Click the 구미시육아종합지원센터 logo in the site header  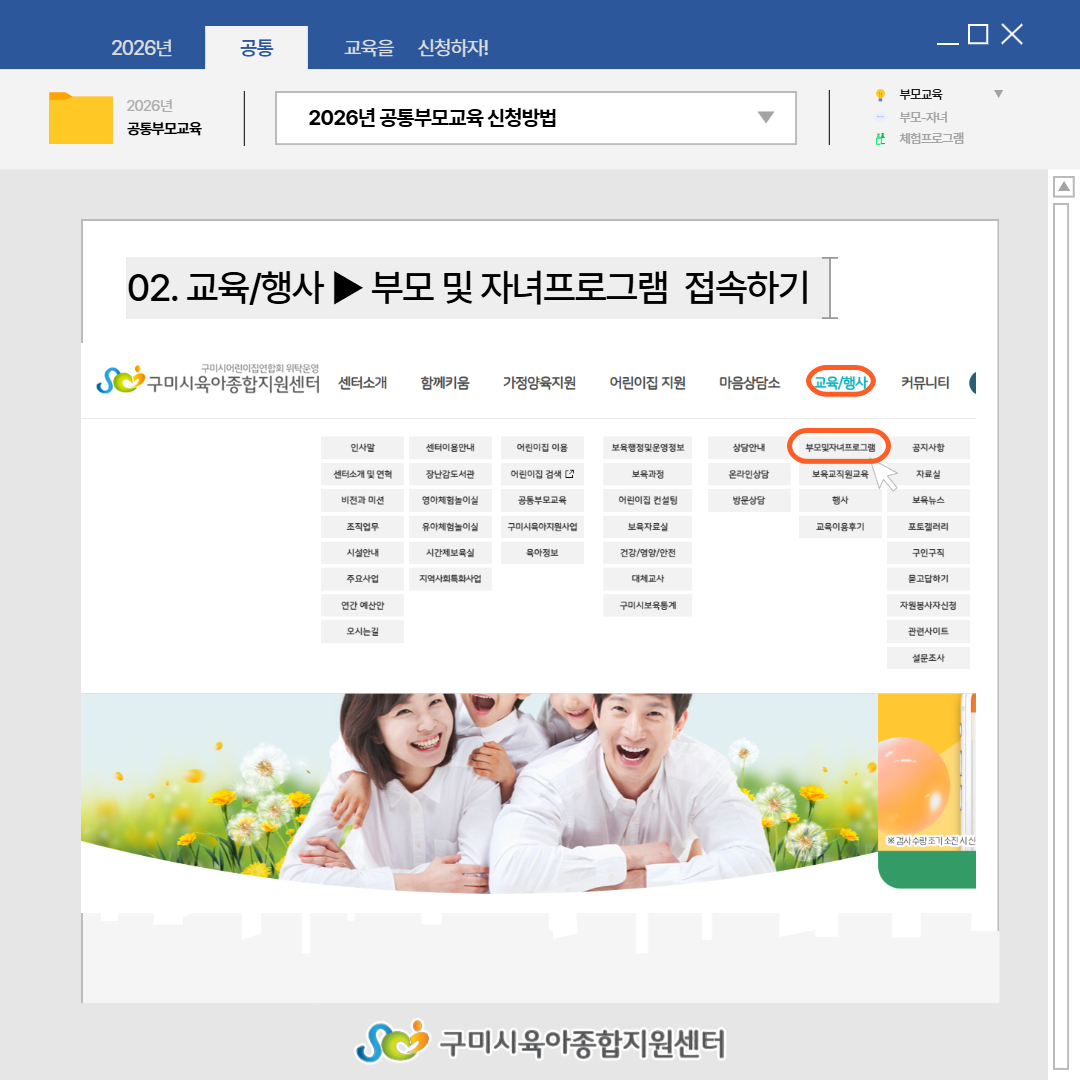(x=208, y=380)
